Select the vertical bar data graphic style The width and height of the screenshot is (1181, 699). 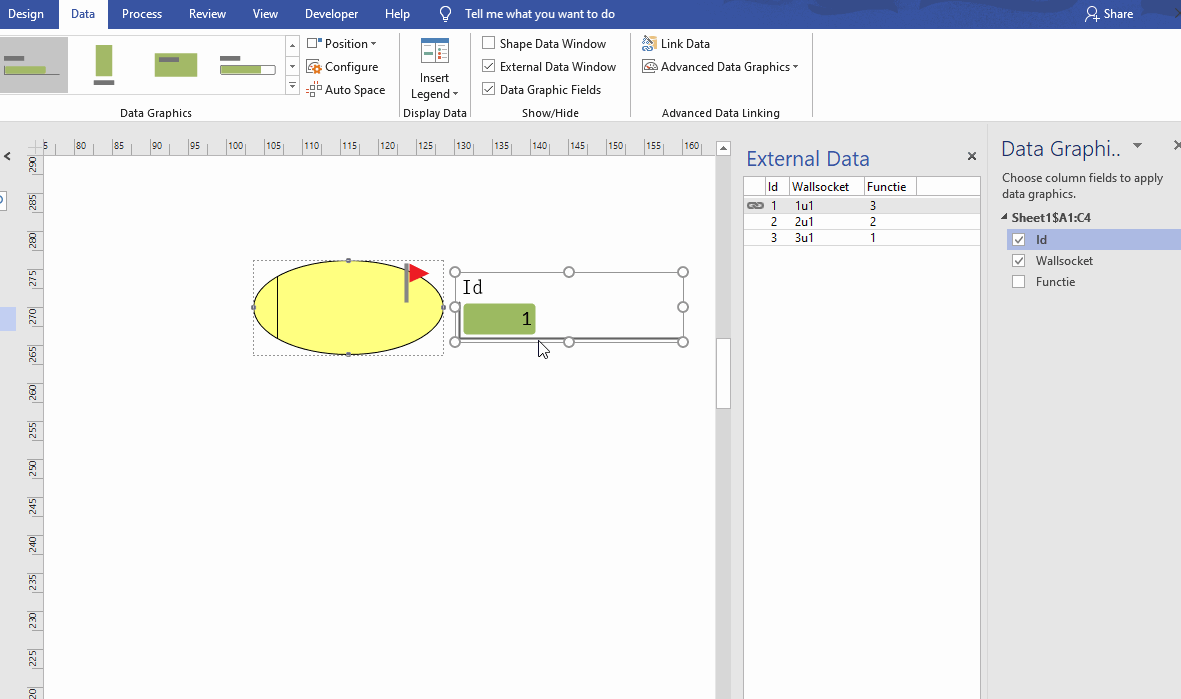pos(104,65)
